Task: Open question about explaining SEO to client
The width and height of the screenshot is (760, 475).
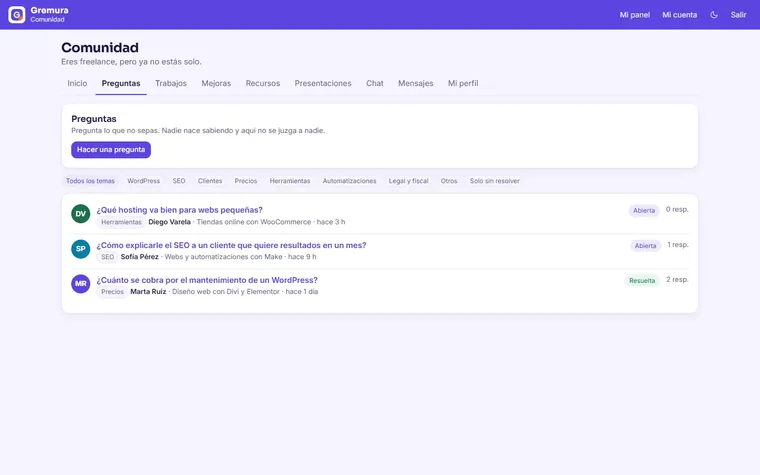Action: 231,245
